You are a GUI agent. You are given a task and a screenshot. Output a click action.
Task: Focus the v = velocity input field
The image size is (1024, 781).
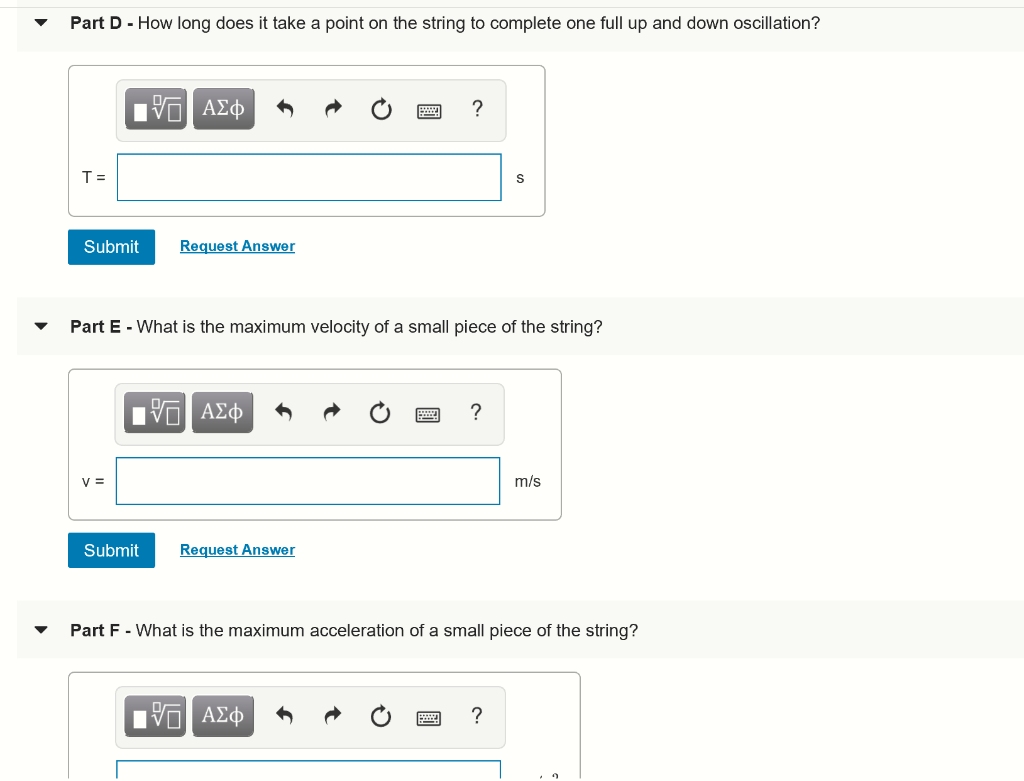pos(308,481)
